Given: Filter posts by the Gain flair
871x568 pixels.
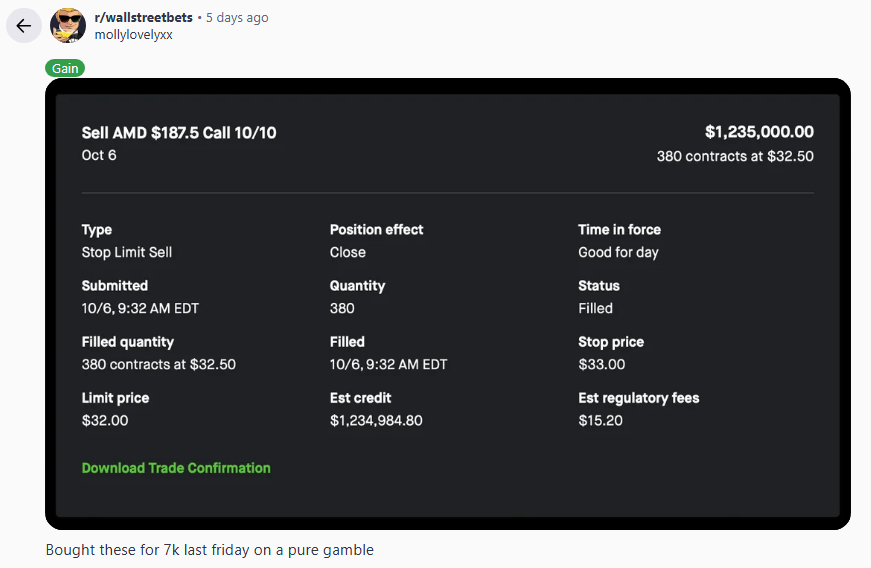Looking at the screenshot, I should click(65, 69).
